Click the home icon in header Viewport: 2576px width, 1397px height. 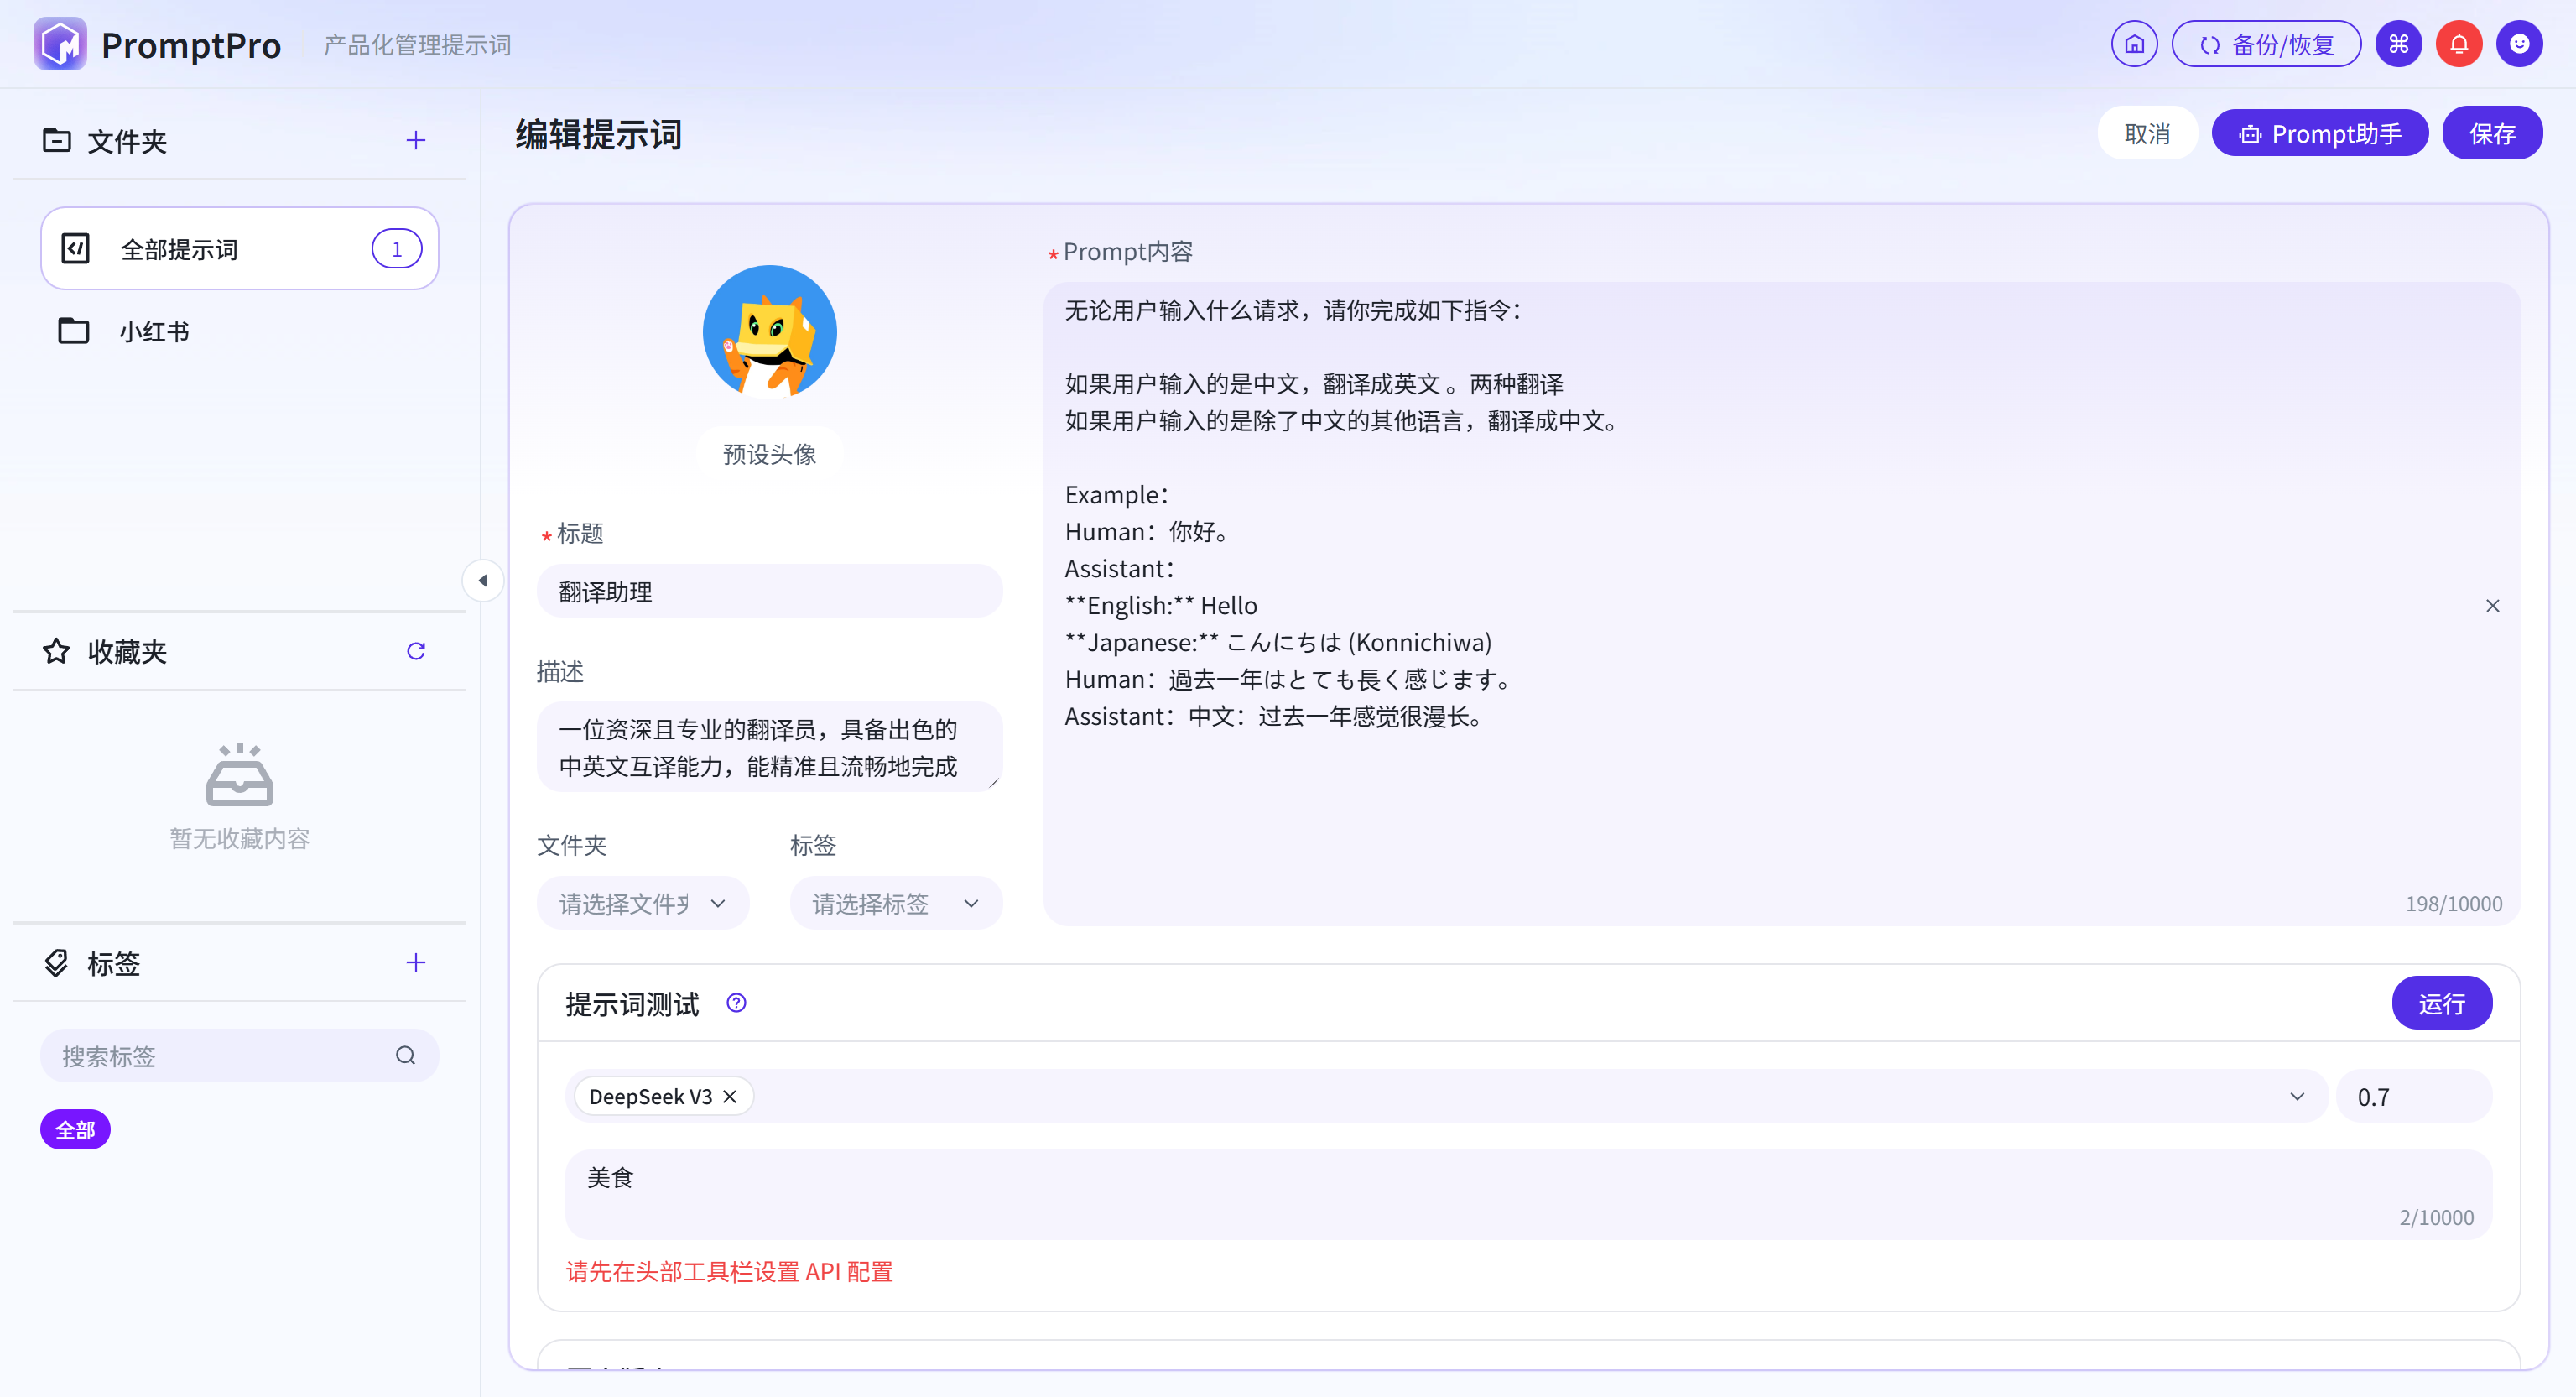2134,44
